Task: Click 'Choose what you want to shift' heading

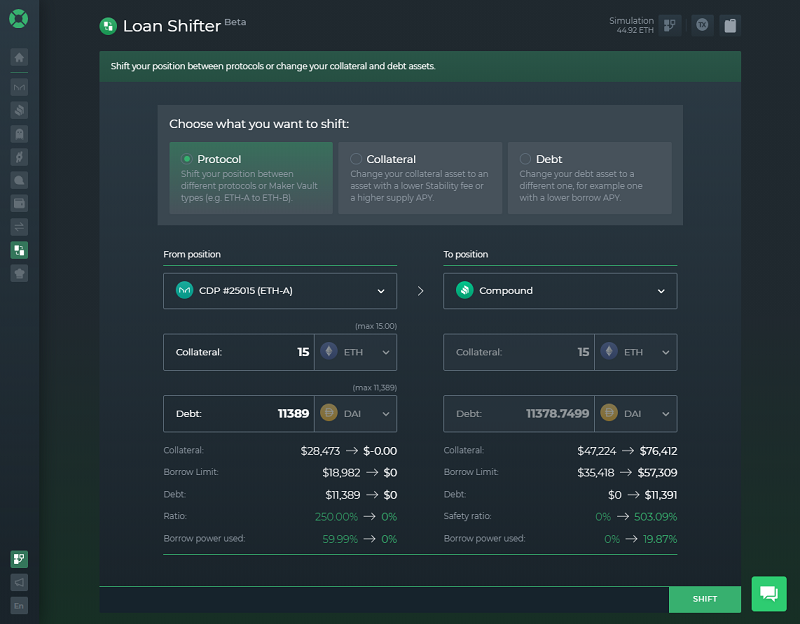Action: pos(259,124)
